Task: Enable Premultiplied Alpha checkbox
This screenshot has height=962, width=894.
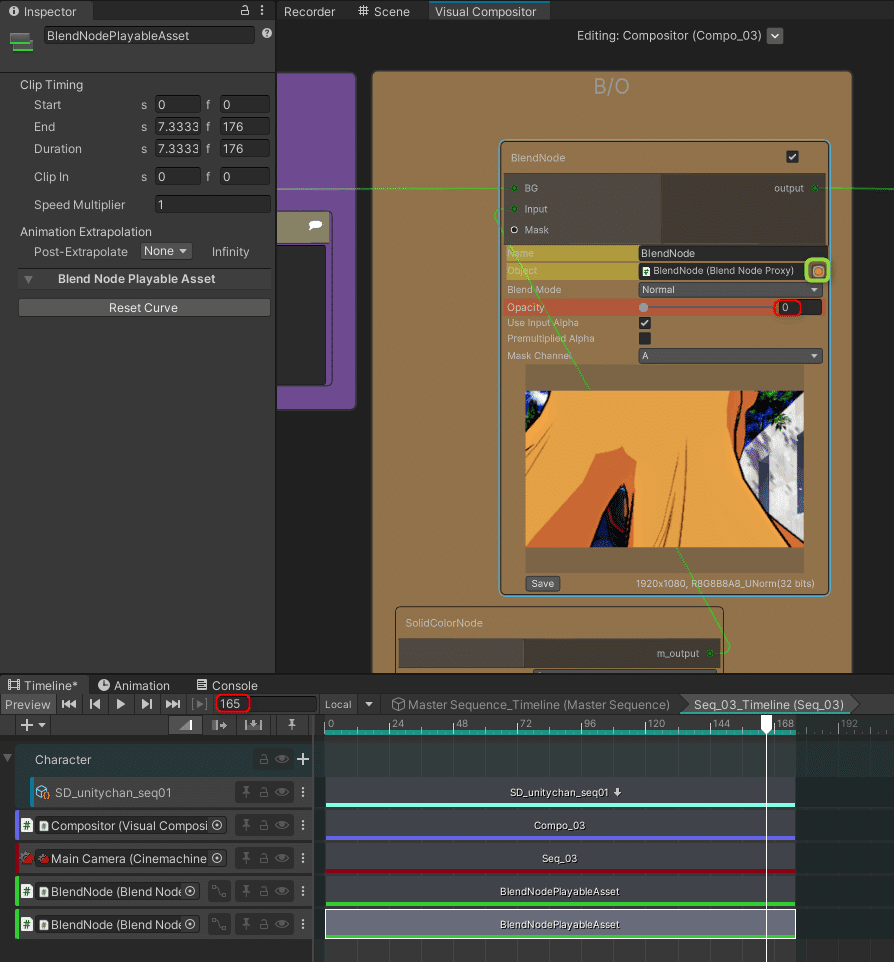Action: tap(644, 339)
